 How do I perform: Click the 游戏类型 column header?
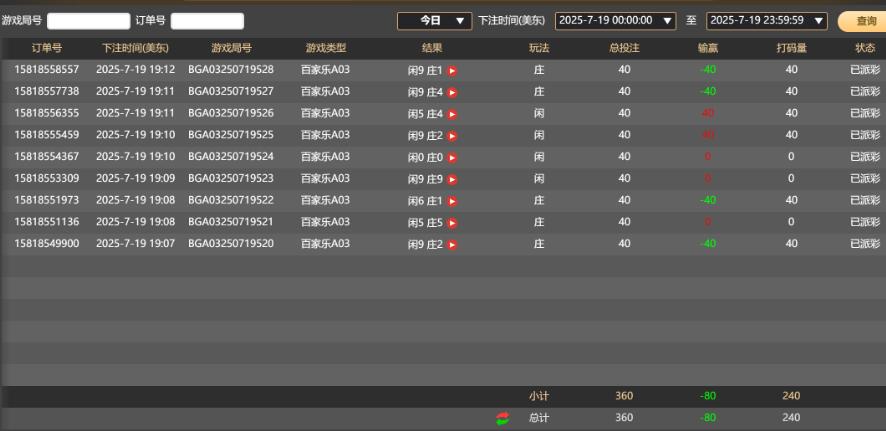pyautogui.click(x=325, y=49)
